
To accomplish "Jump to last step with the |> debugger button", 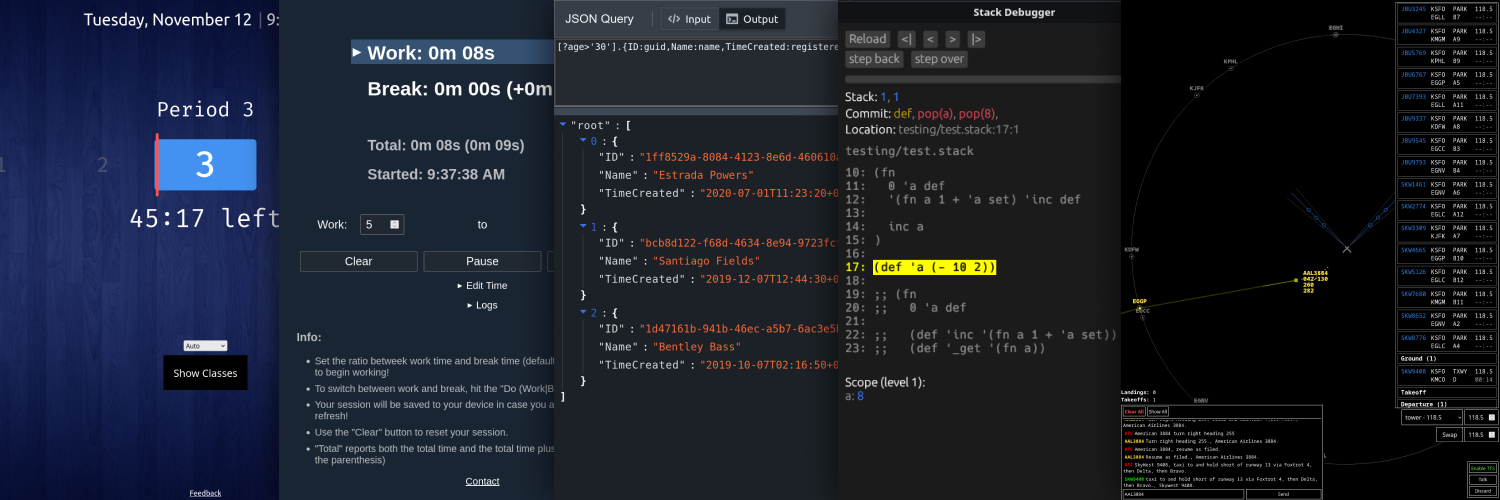I will (976, 39).
